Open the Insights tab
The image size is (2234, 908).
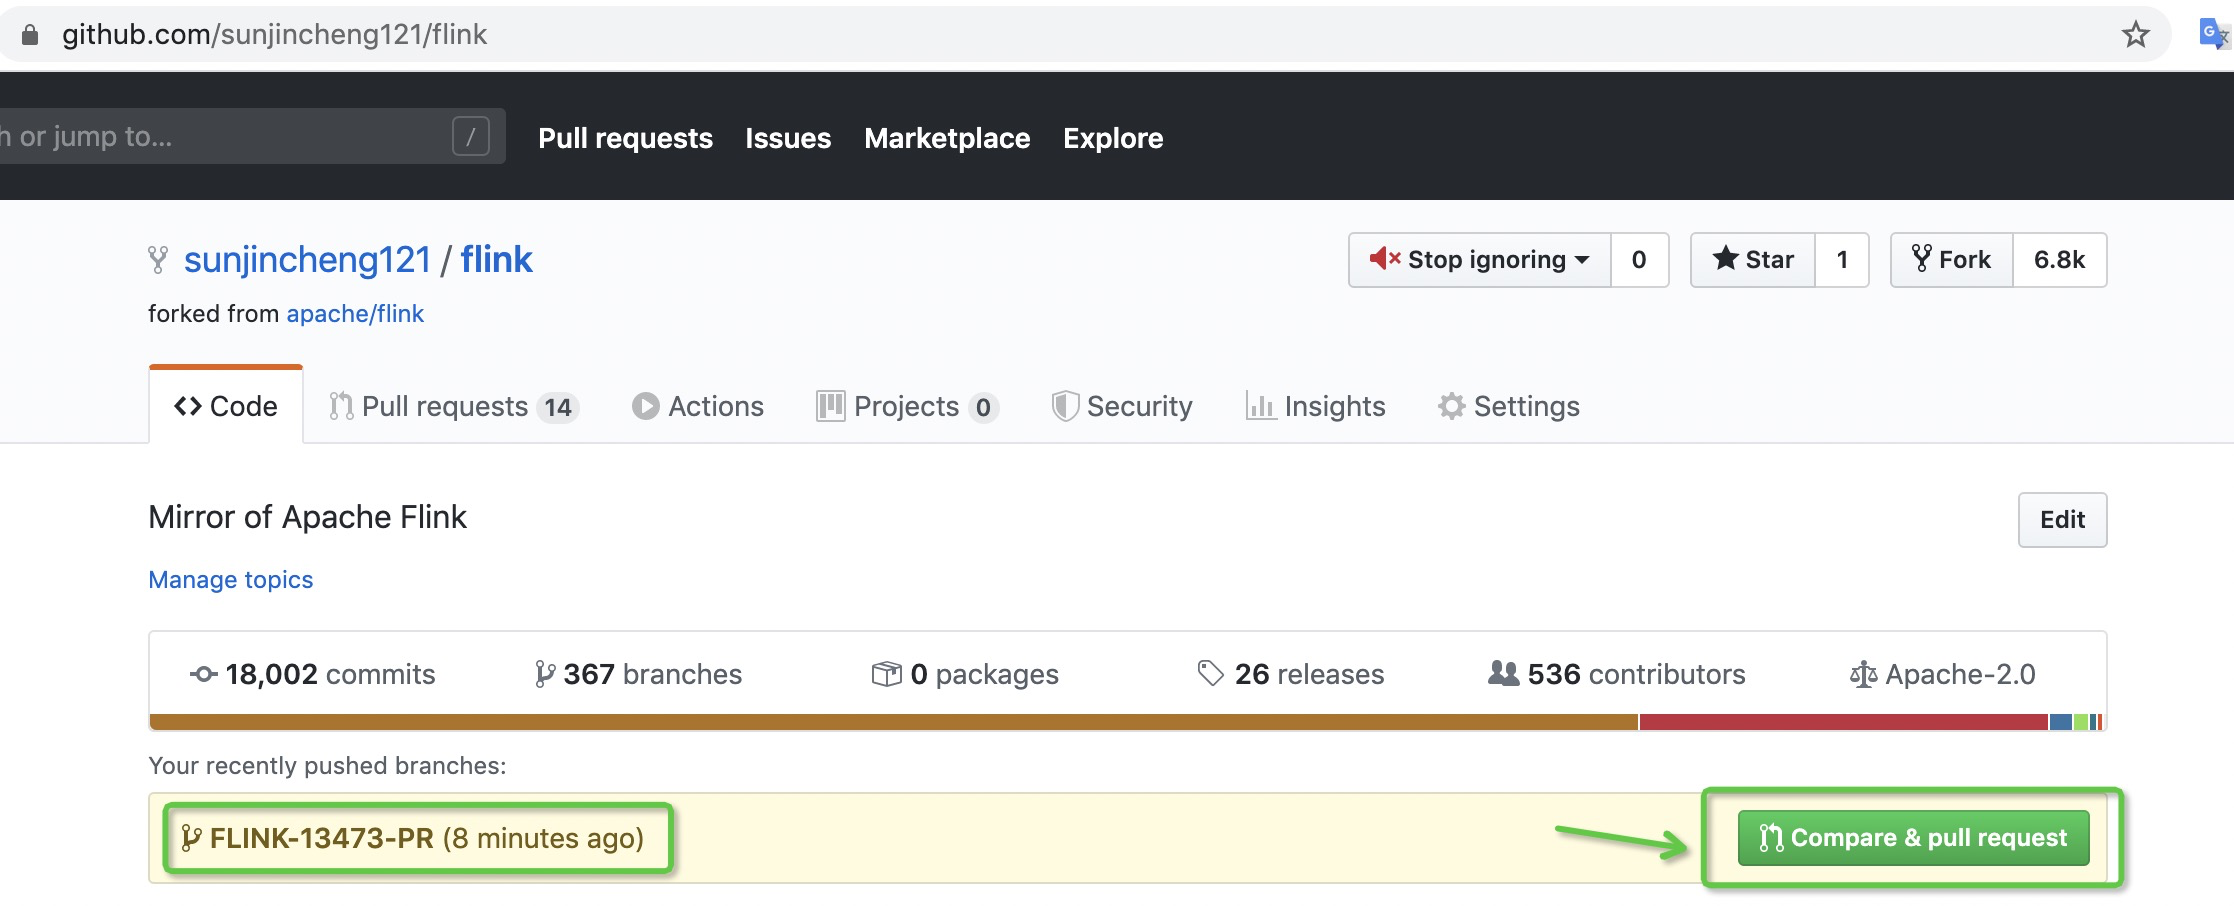click(1315, 406)
